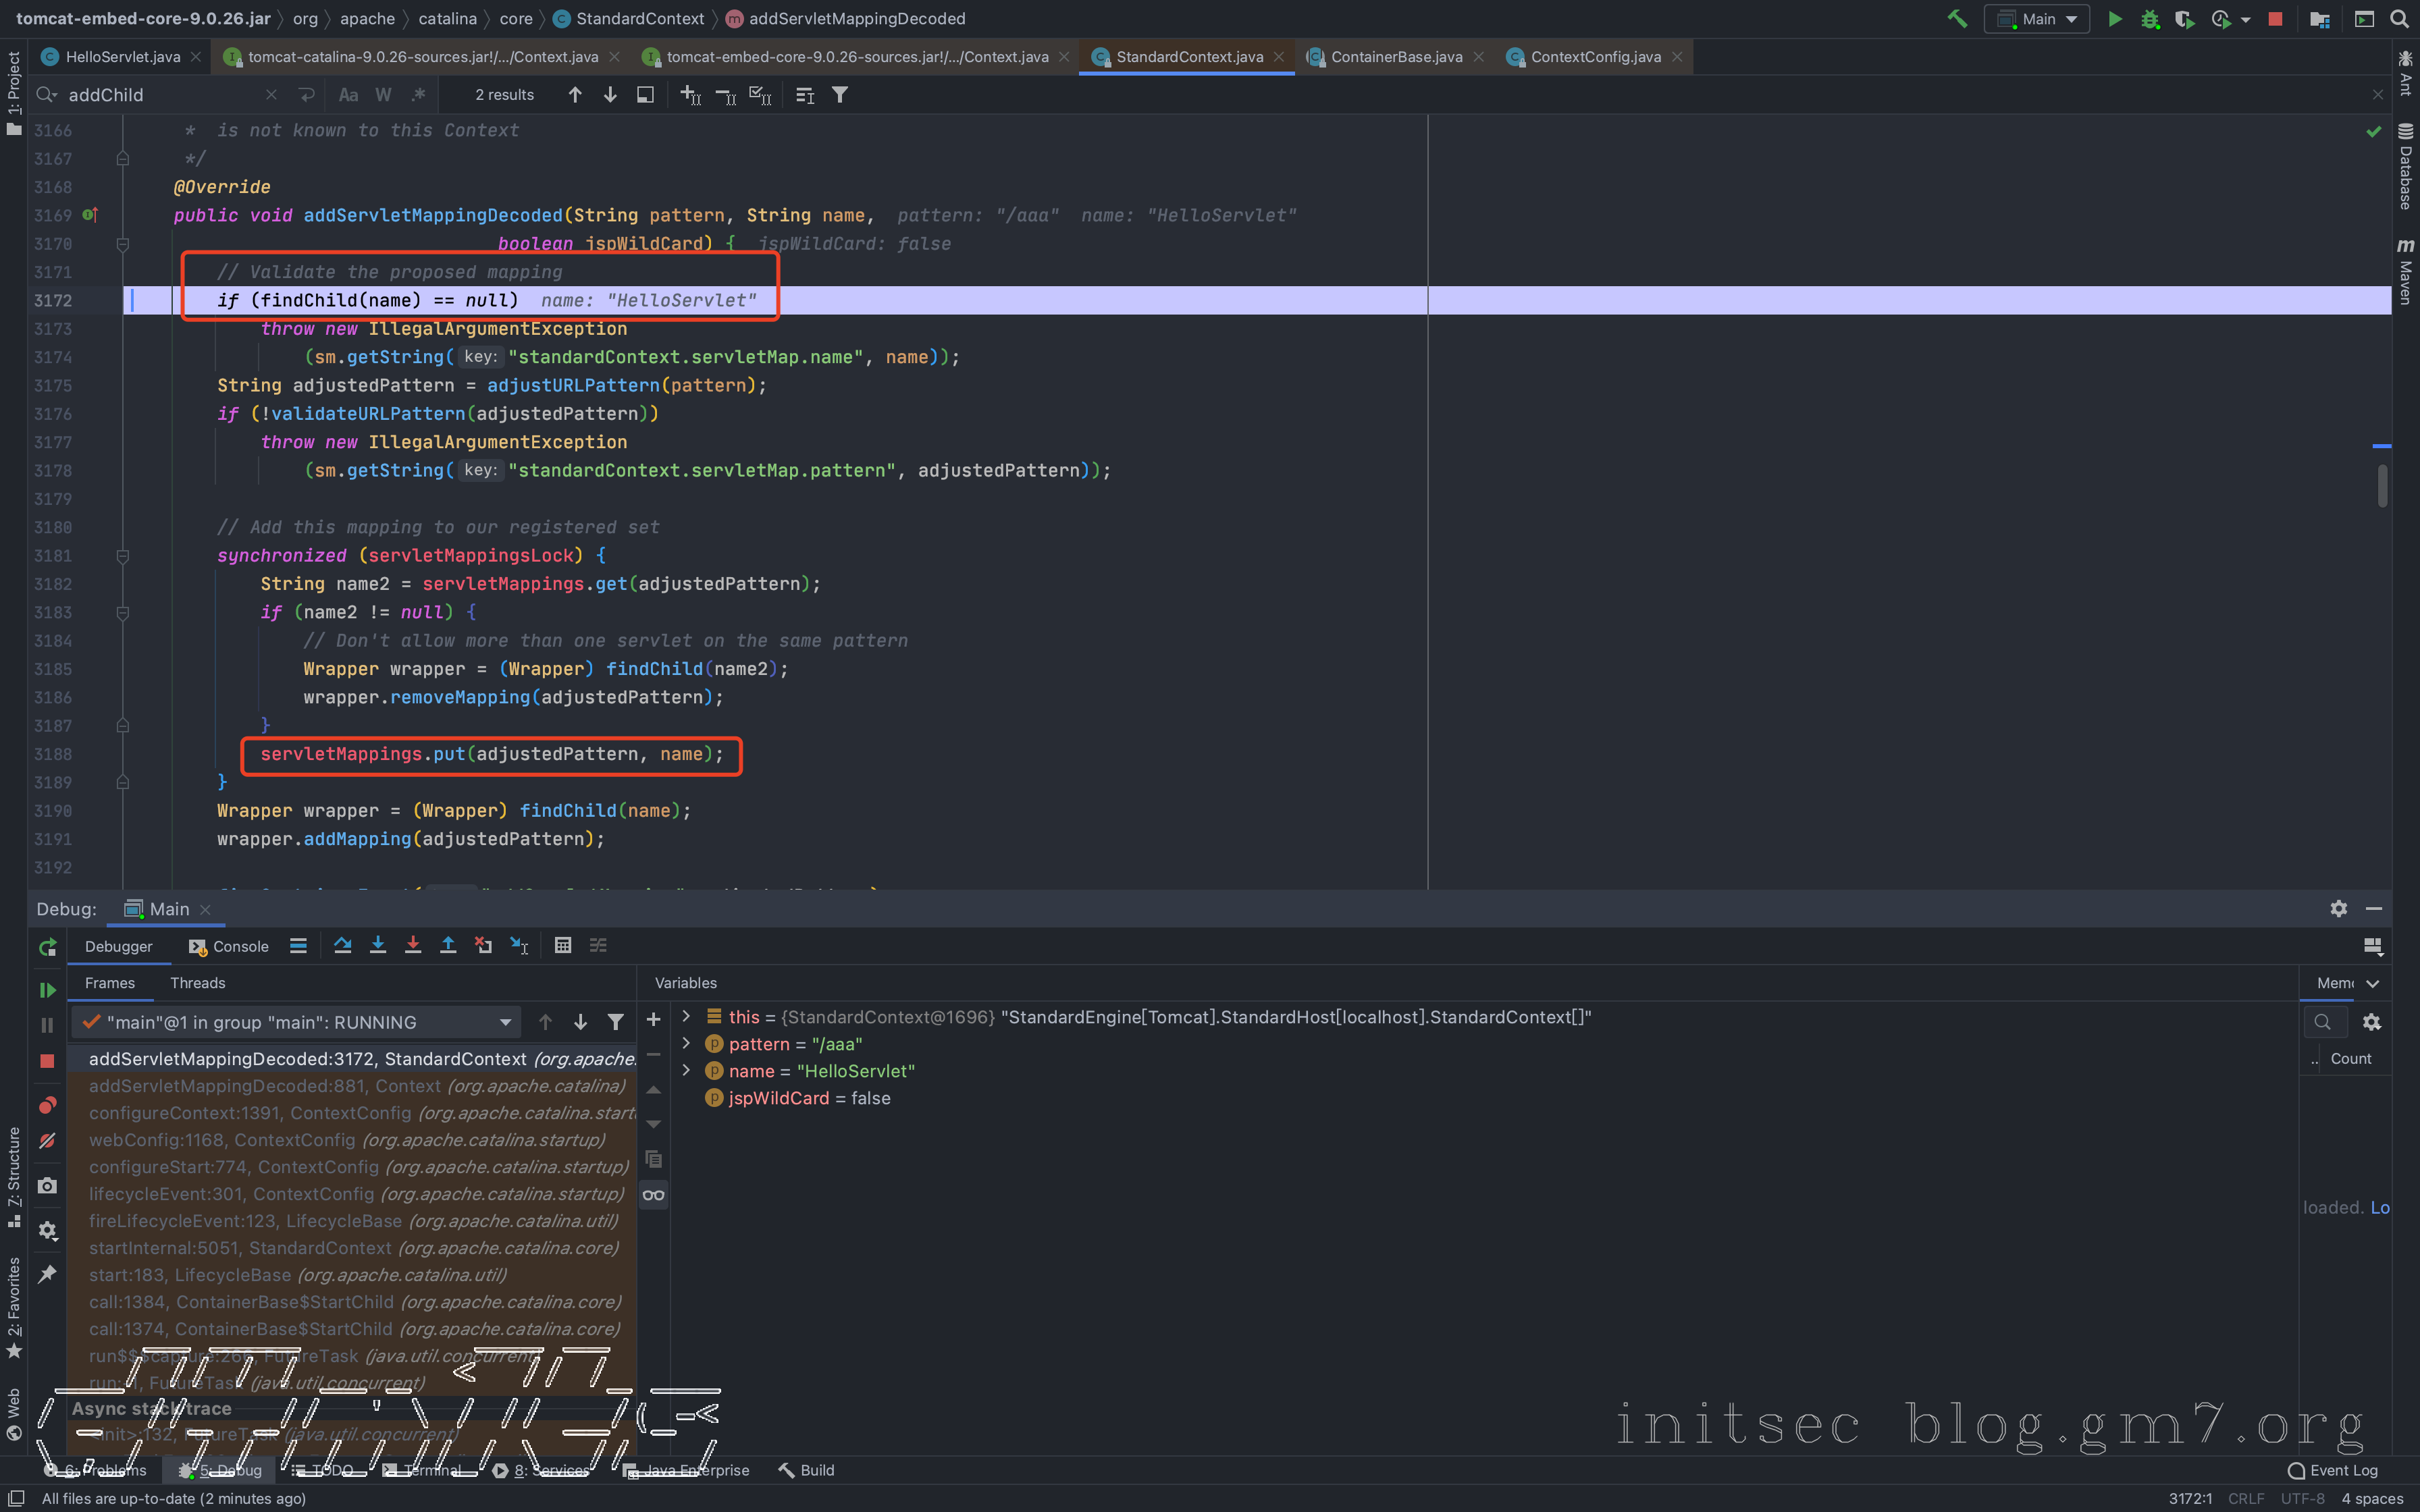
Task: Open the main thread selector dropdown
Action: tap(505, 1022)
